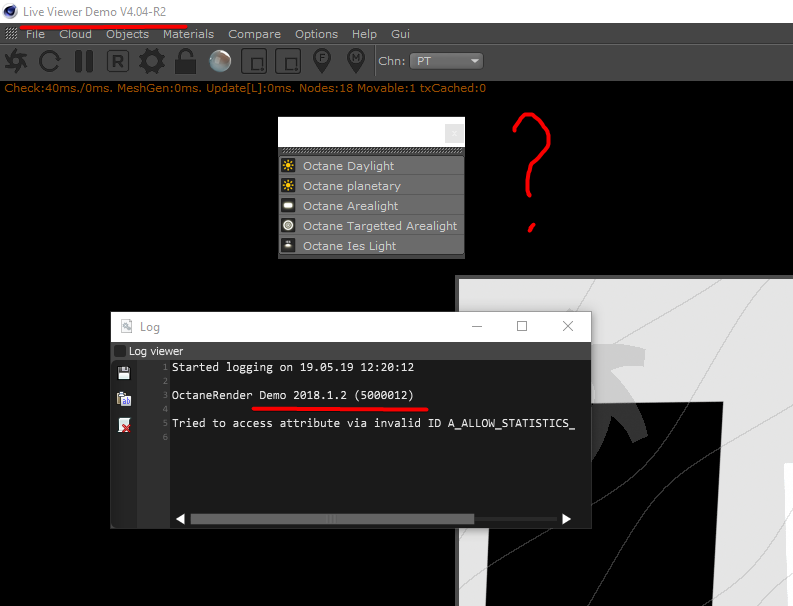Click the Octane Daylight sun icon
This screenshot has width=793, height=606.
(288, 165)
